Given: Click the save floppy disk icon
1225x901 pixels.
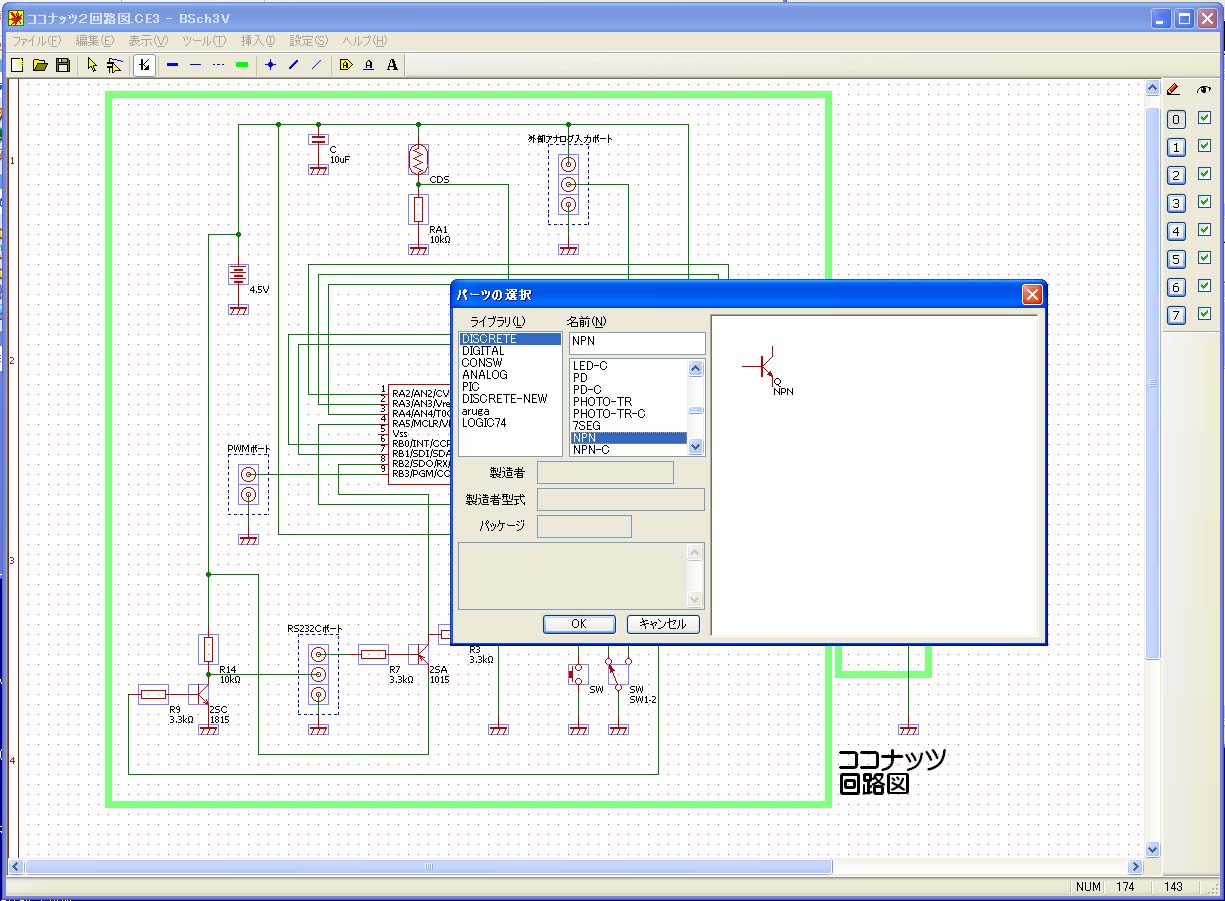Looking at the screenshot, I should point(62,65).
